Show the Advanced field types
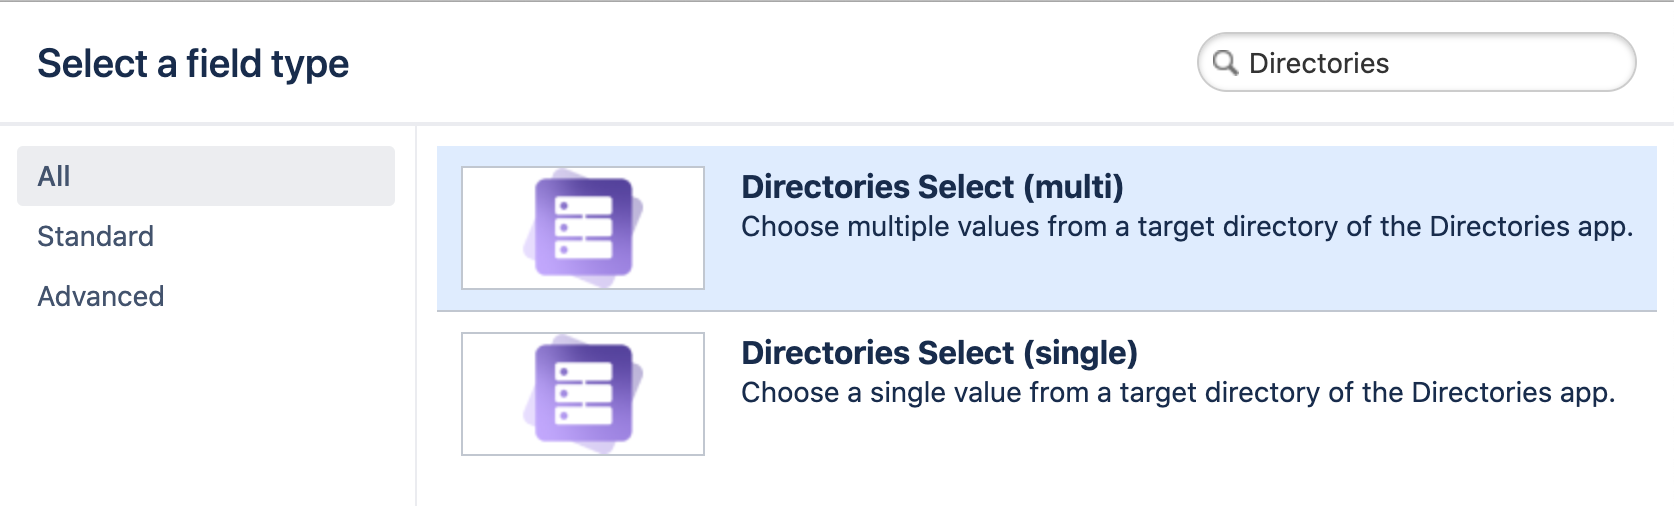The height and width of the screenshot is (506, 1674). (101, 296)
